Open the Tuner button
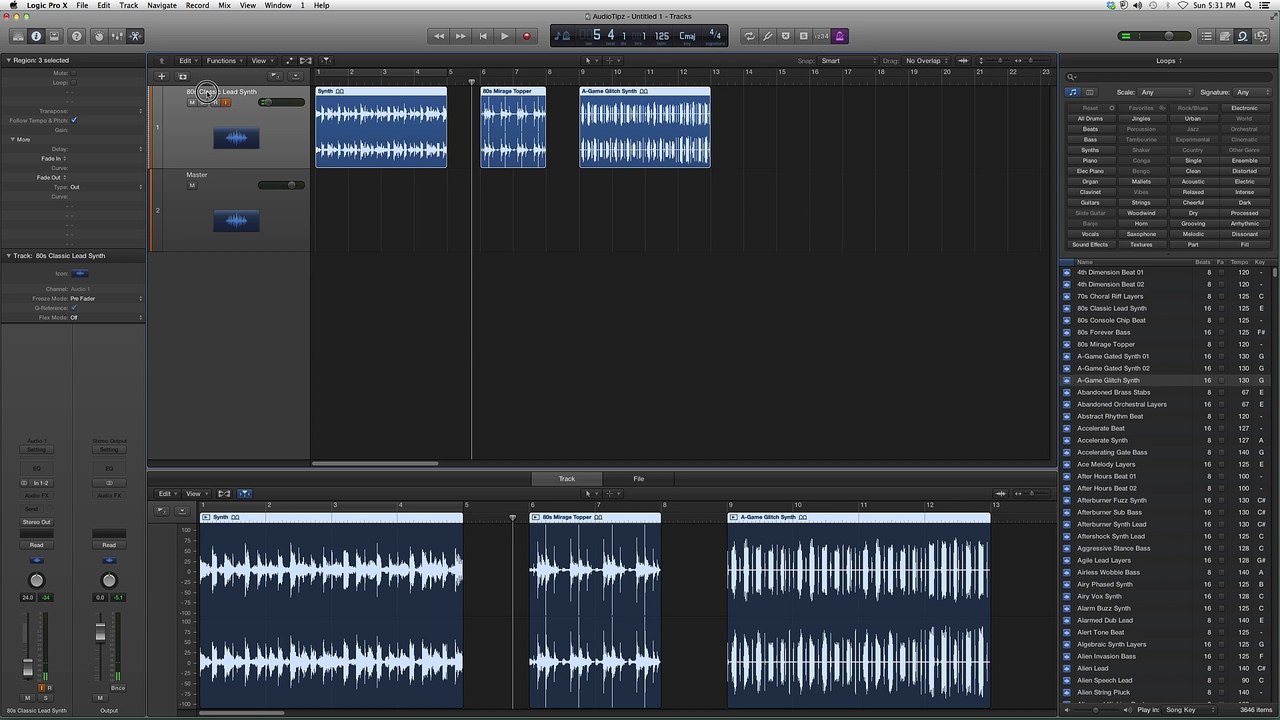 click(x=767, y=36)
